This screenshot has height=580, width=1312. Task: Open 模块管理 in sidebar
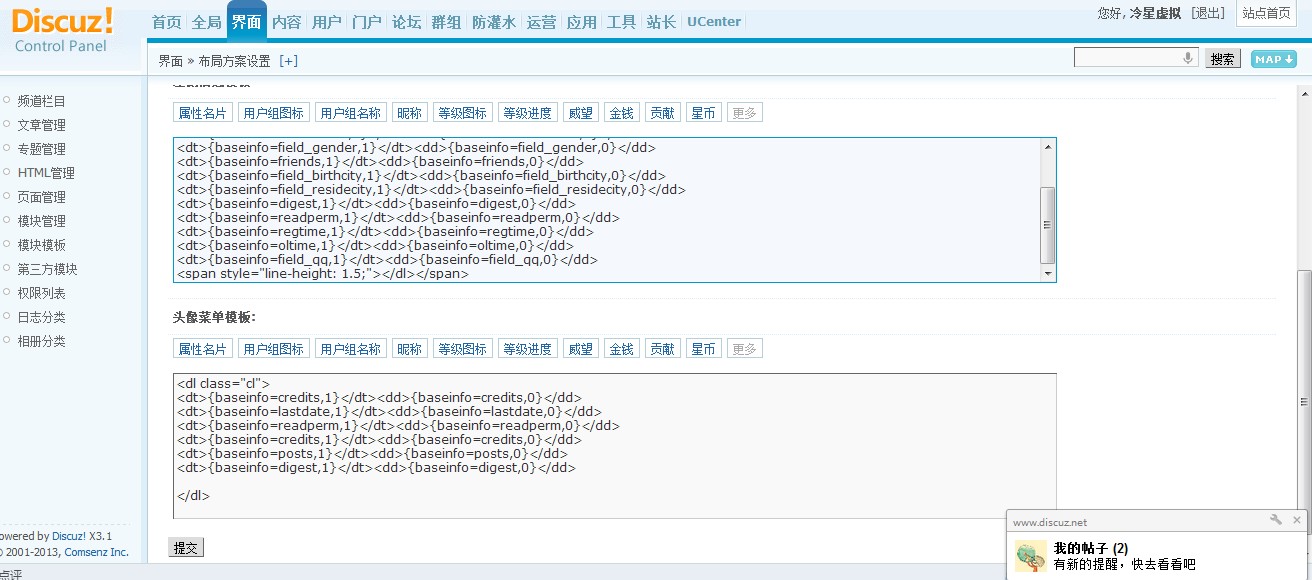click(41, 221)
